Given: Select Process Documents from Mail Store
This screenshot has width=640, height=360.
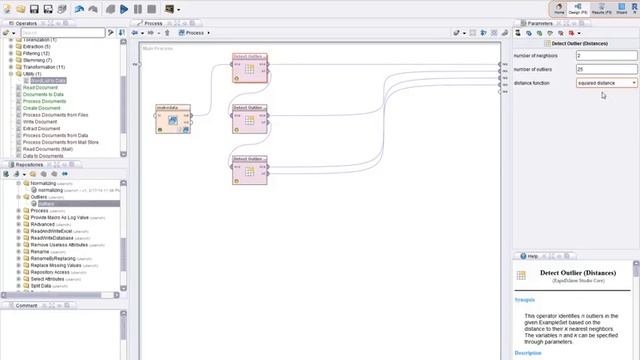Looking at the screenshot, I should pyautogui.click(x=60, y=142).
